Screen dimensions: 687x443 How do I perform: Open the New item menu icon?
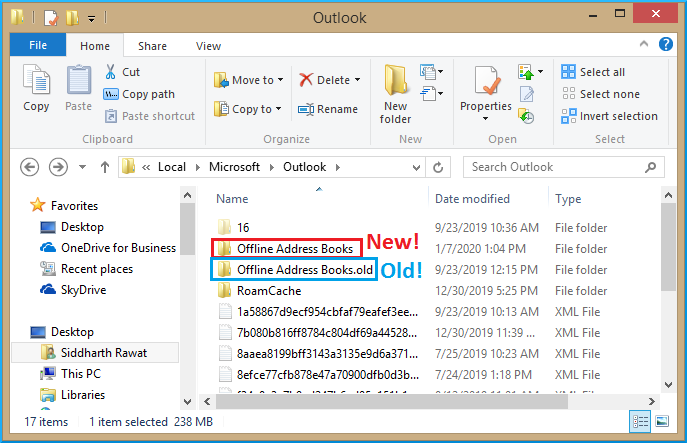432,72
